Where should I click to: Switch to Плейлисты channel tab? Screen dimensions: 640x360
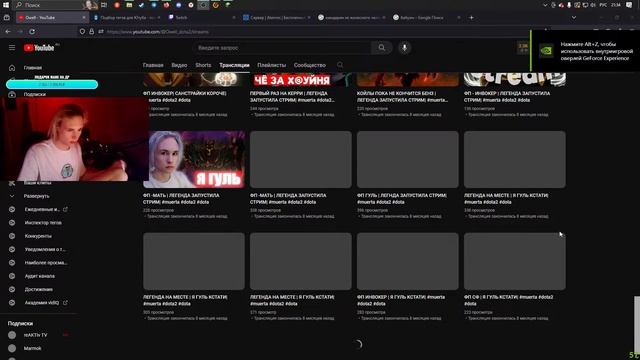click(271, 65)
